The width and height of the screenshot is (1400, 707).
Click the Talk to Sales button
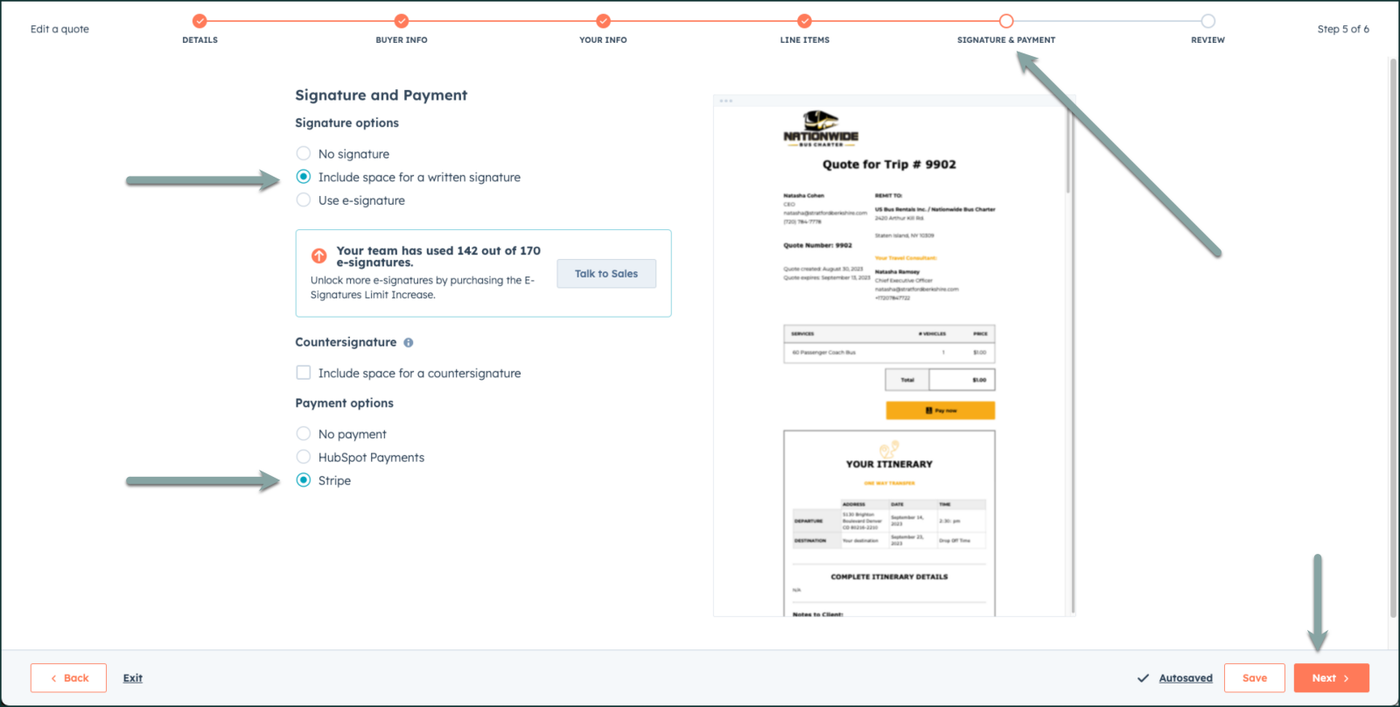(x=606, y=273)
